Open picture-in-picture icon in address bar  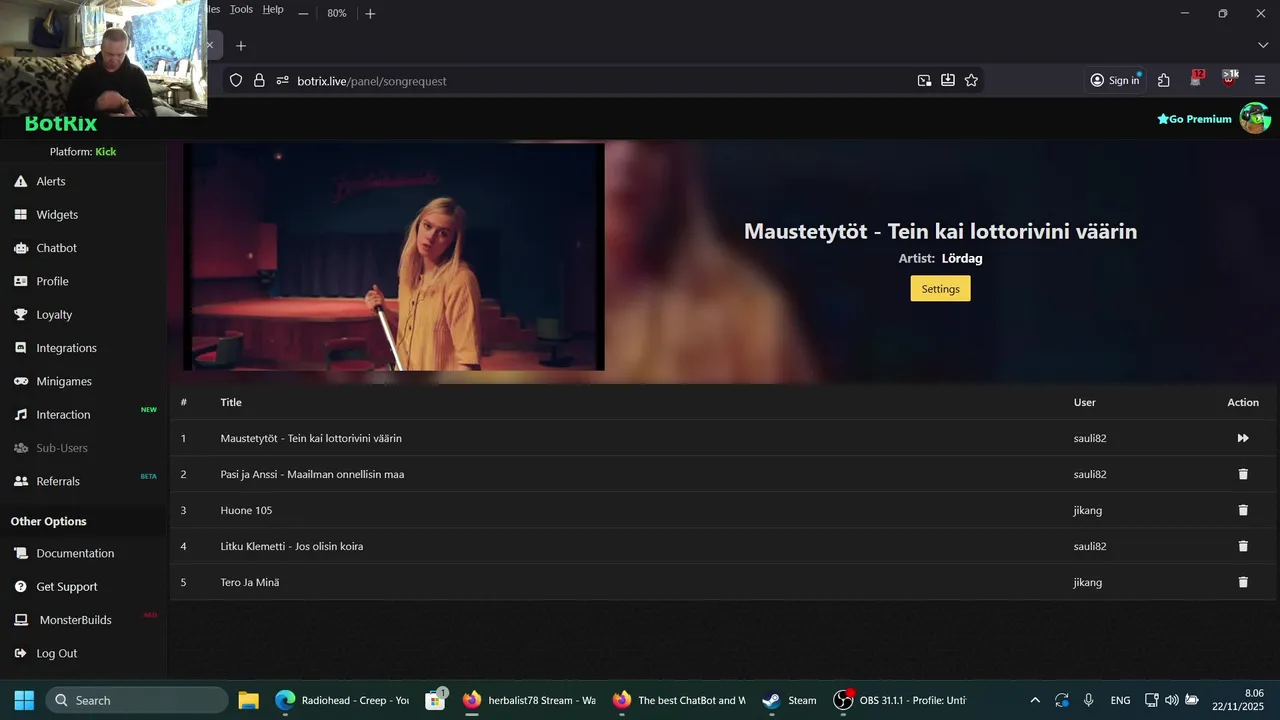tap(925, 80)
